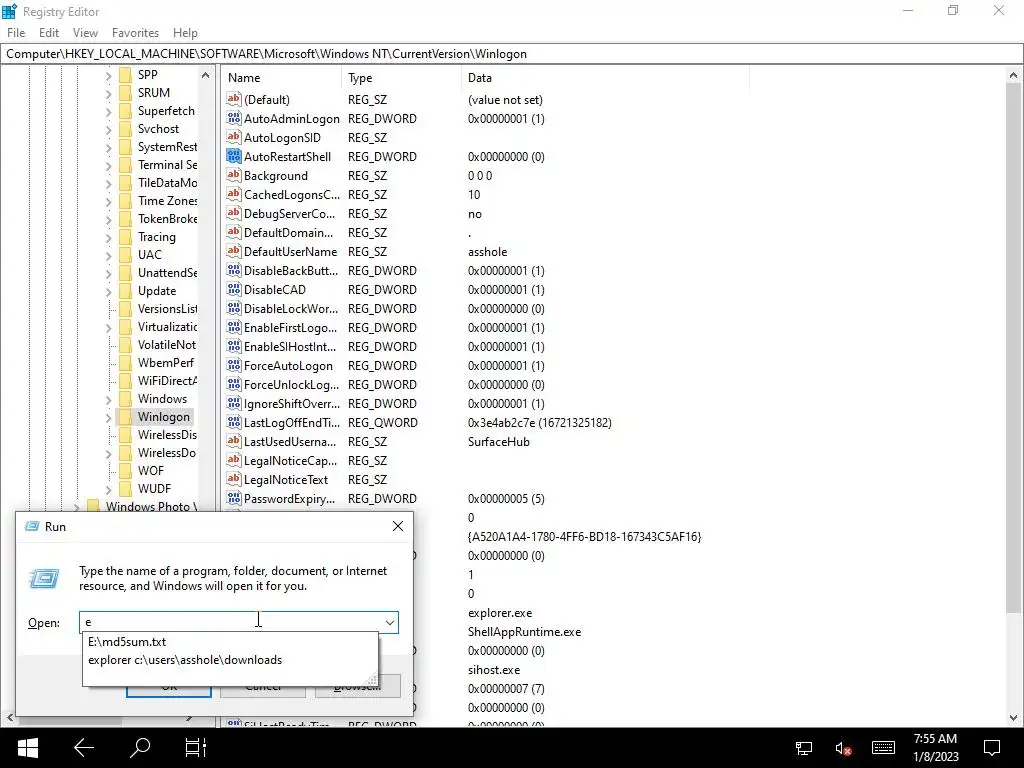Click the SPP folder icon
This screenshot has width=1024, height=768.
click(x=125, y=74)
